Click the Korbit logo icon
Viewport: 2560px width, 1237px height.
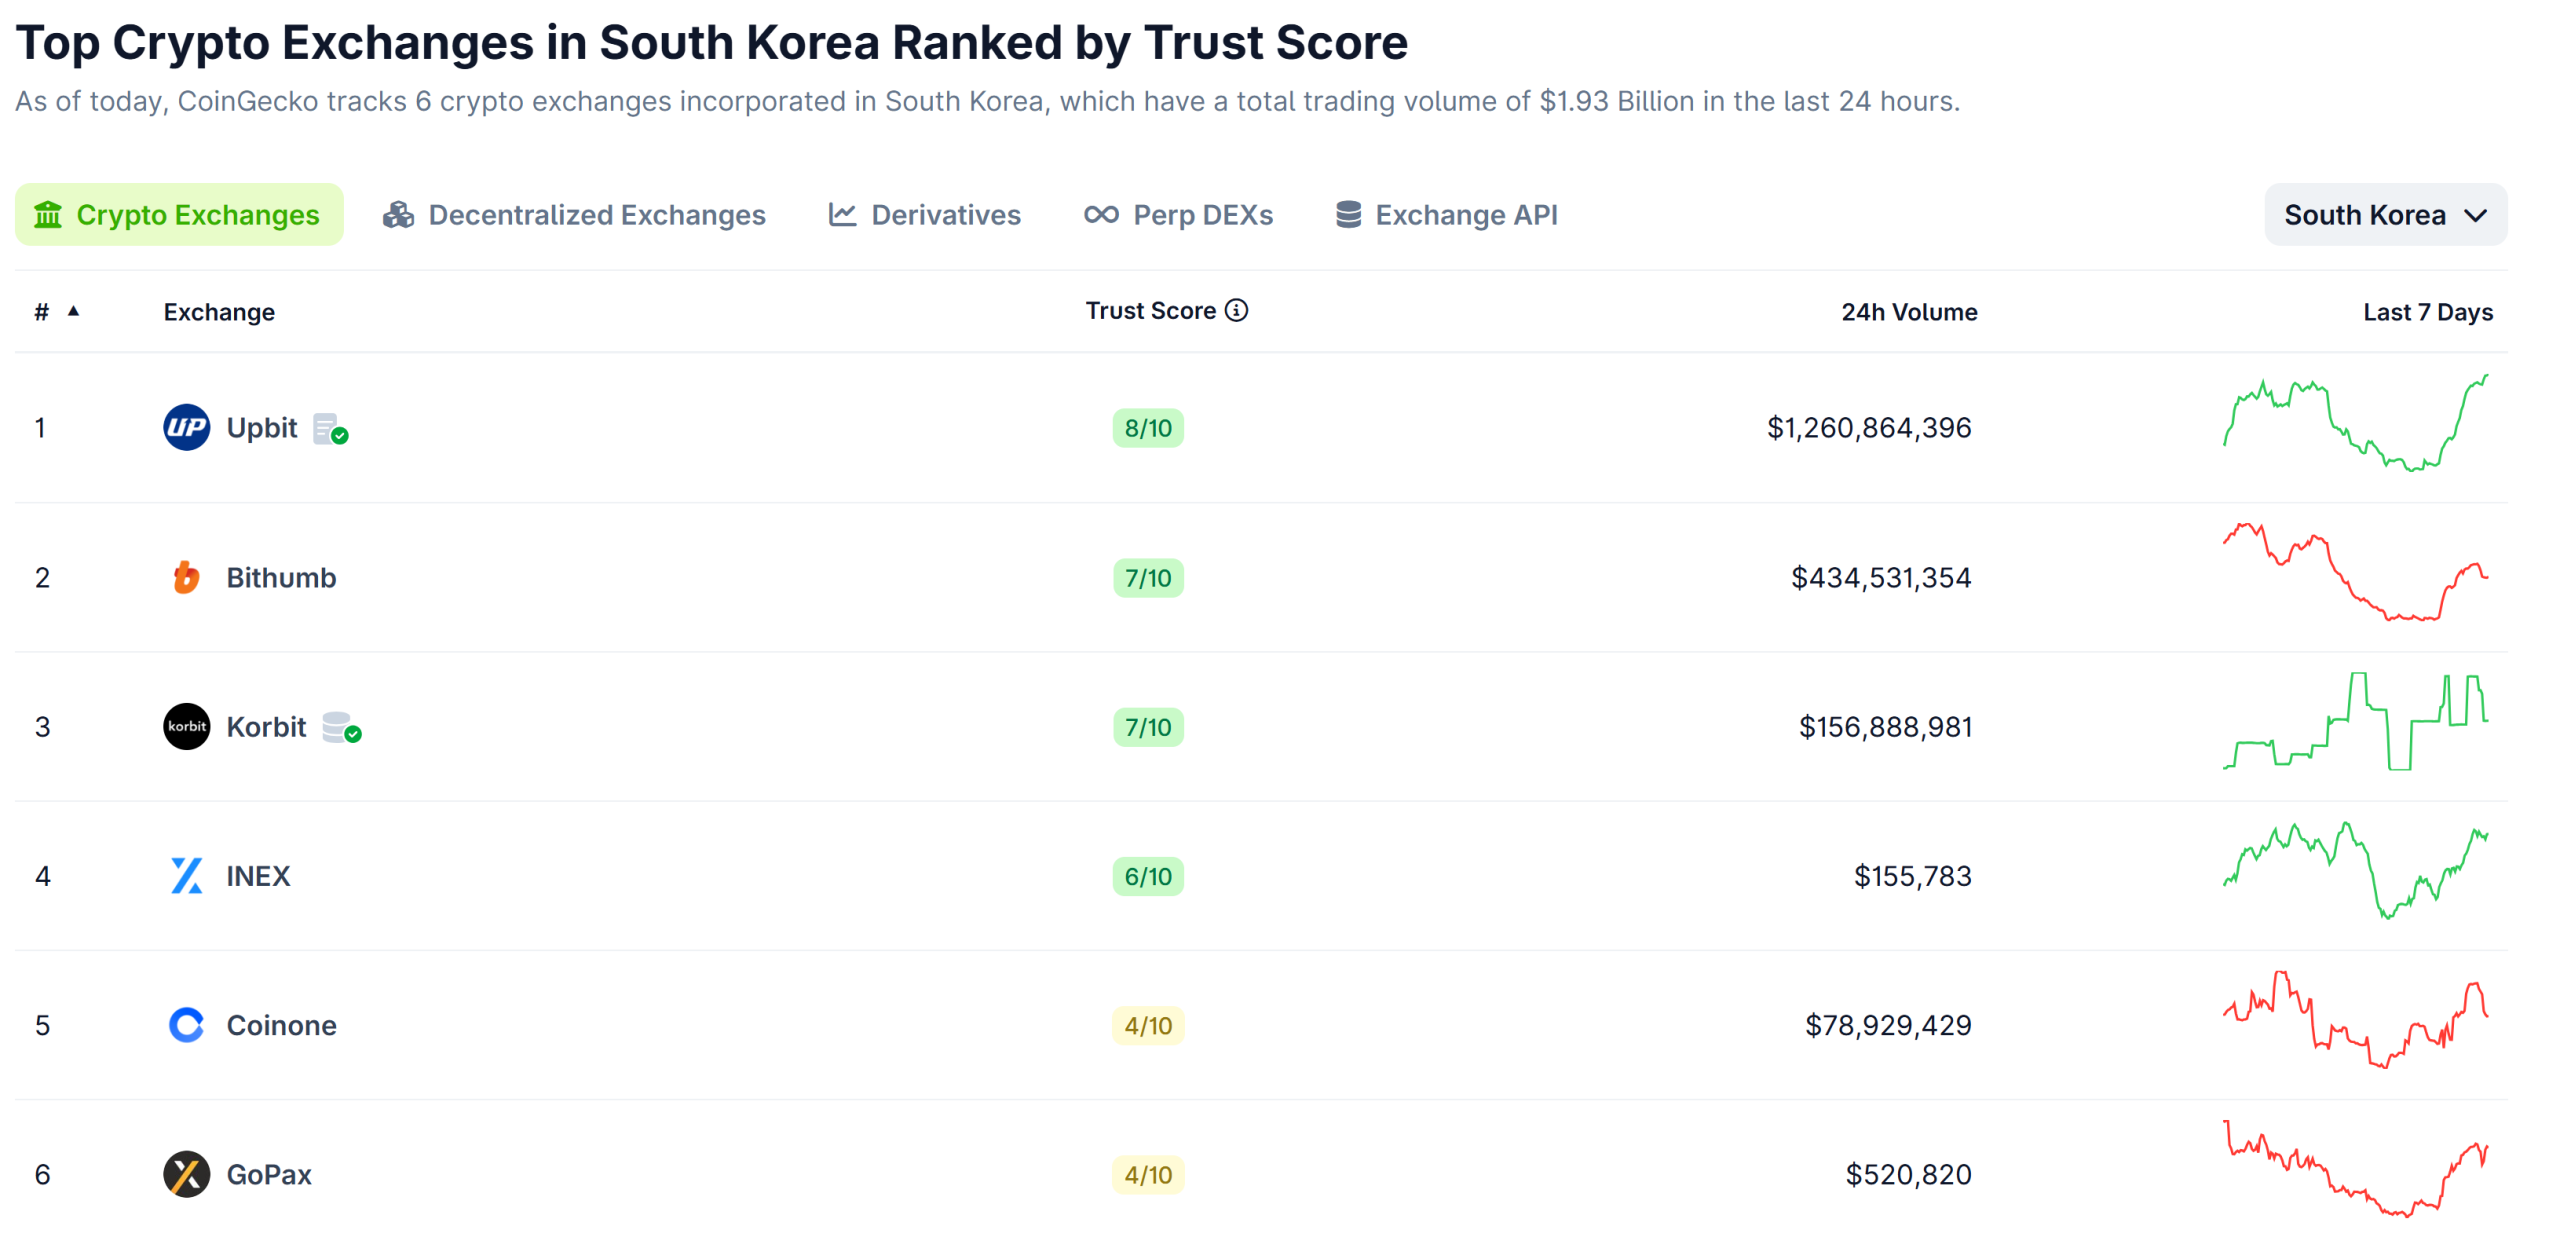click(186, 727)
